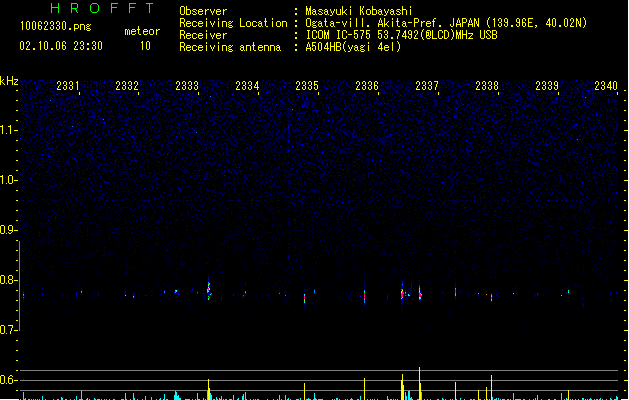Viewport: 629px width, 400px height.
Task: Click the 2339 time marker
Action: pyautogui.click(x=547, y=86)
